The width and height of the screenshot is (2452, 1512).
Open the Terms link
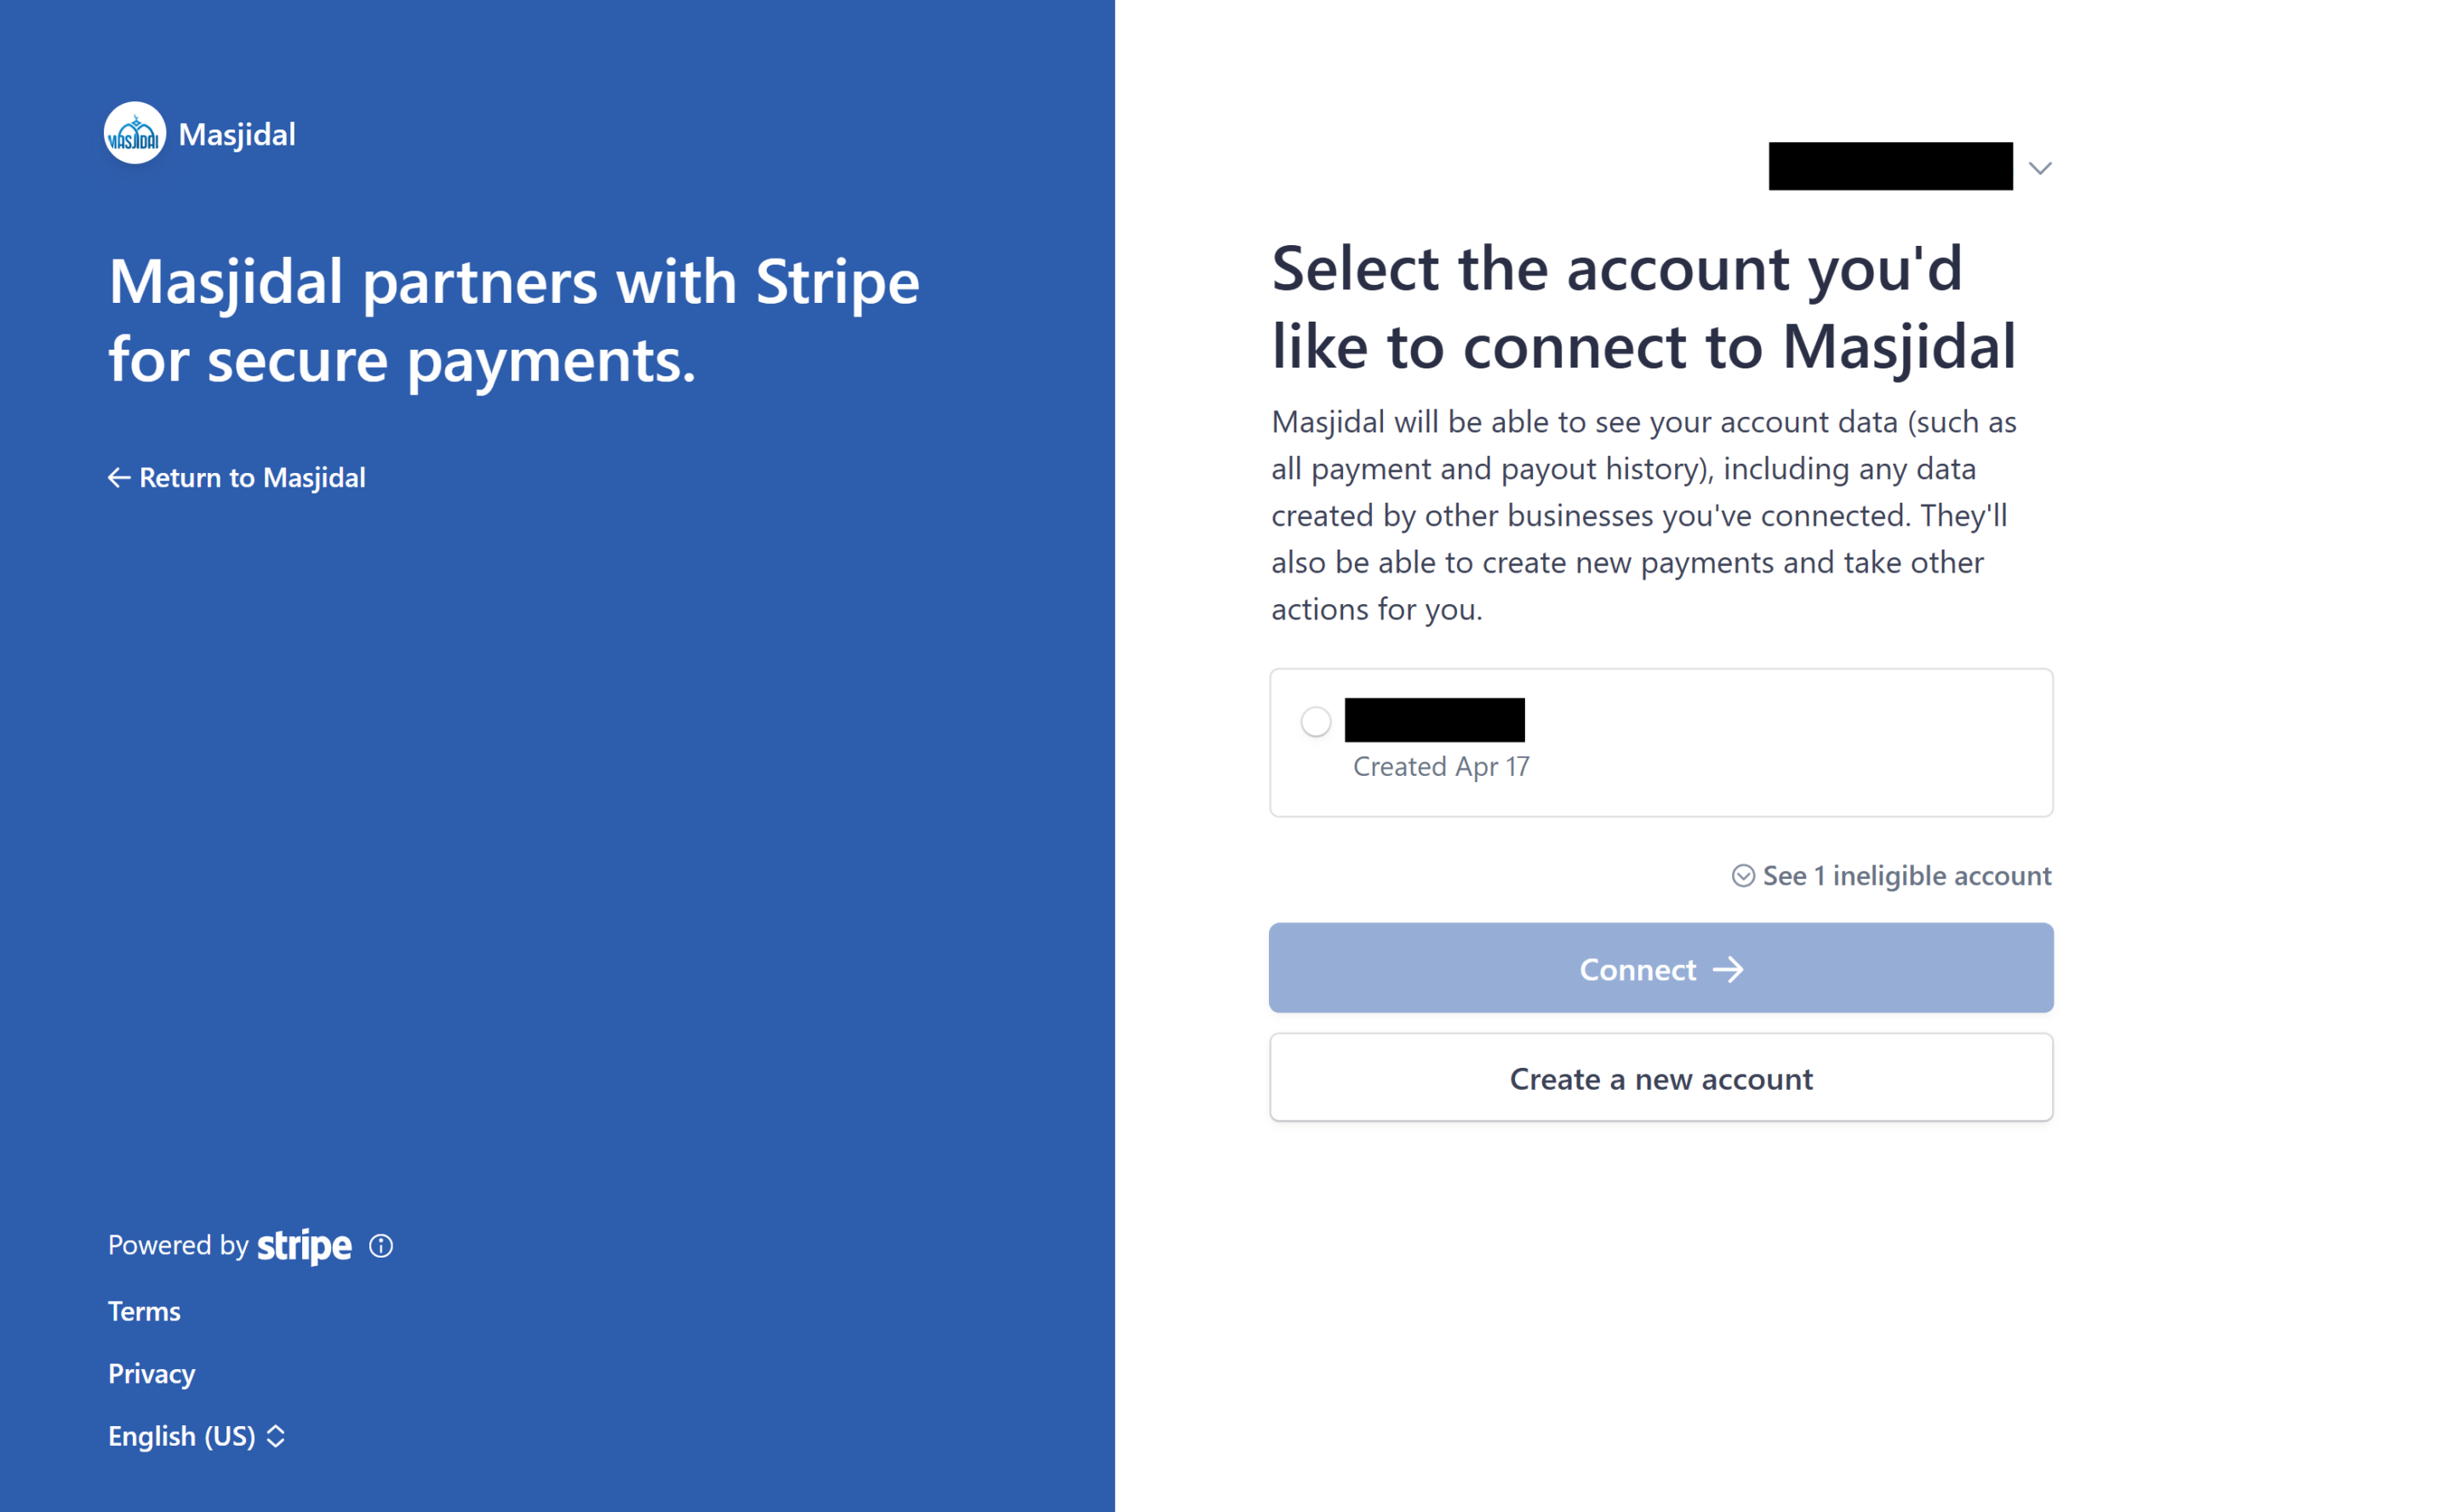[144, 1311]
